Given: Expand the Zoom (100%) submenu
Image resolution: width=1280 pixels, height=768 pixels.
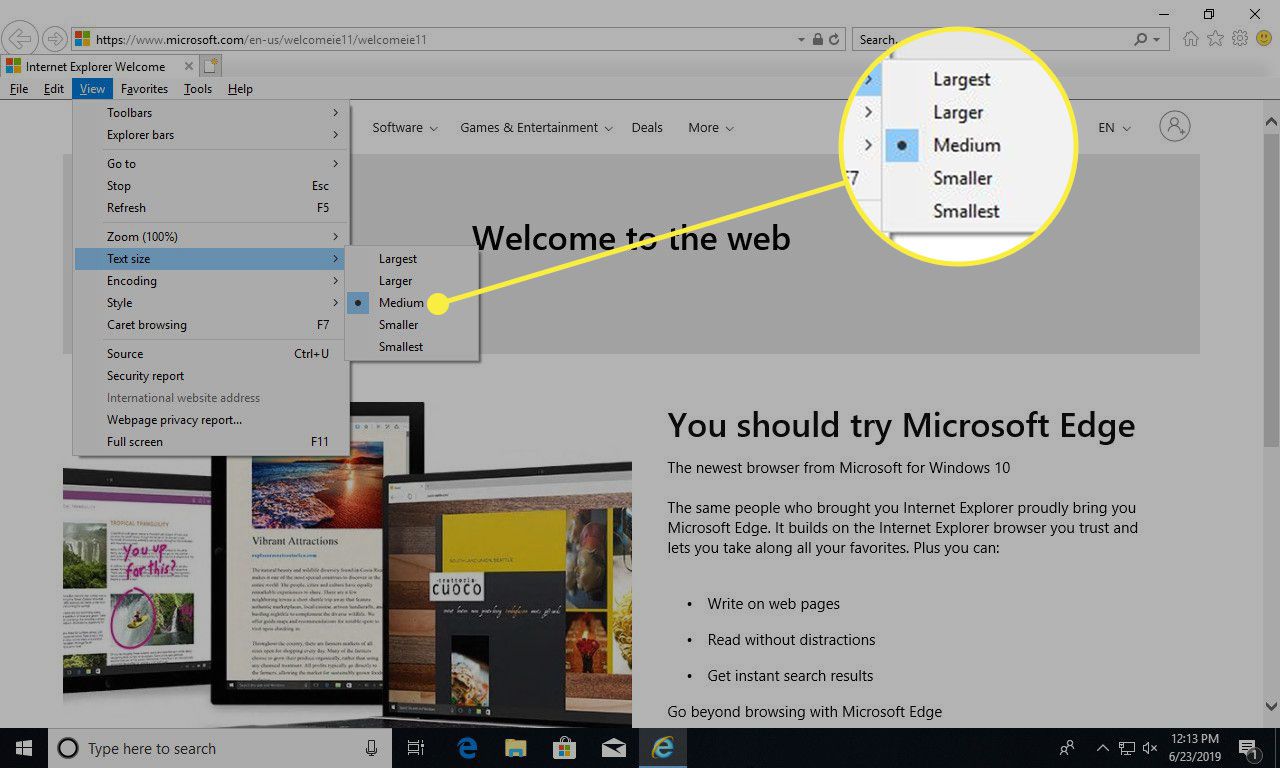Looking at the screenshot, I should [211, 237].
